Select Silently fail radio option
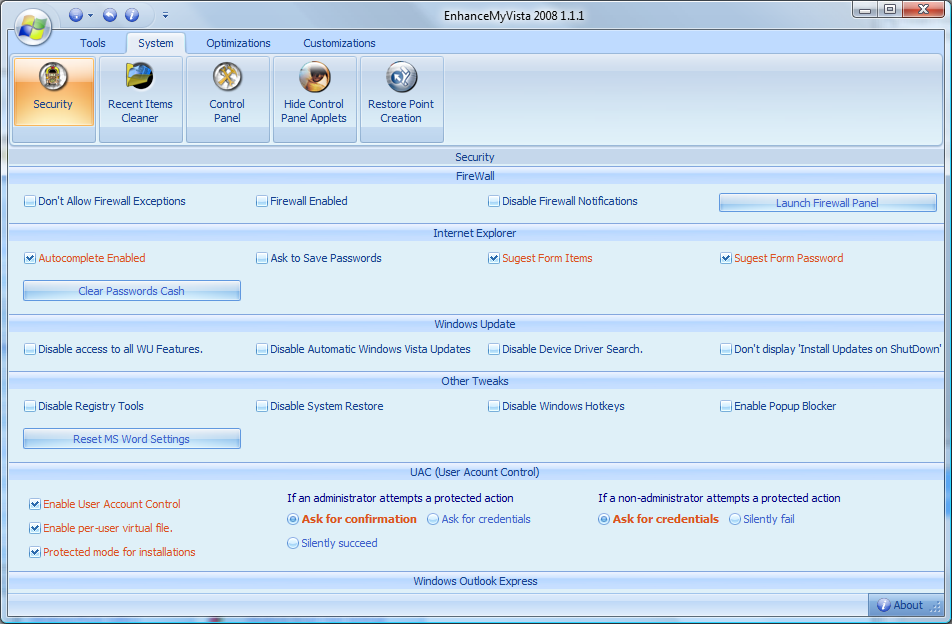952x624 pixels. [735, 519]
